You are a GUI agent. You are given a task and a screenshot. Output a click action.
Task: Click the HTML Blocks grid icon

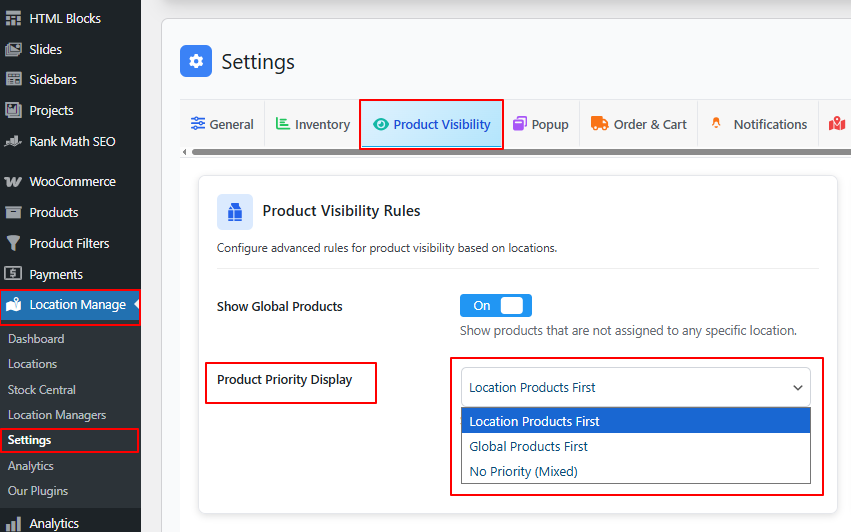14,18
